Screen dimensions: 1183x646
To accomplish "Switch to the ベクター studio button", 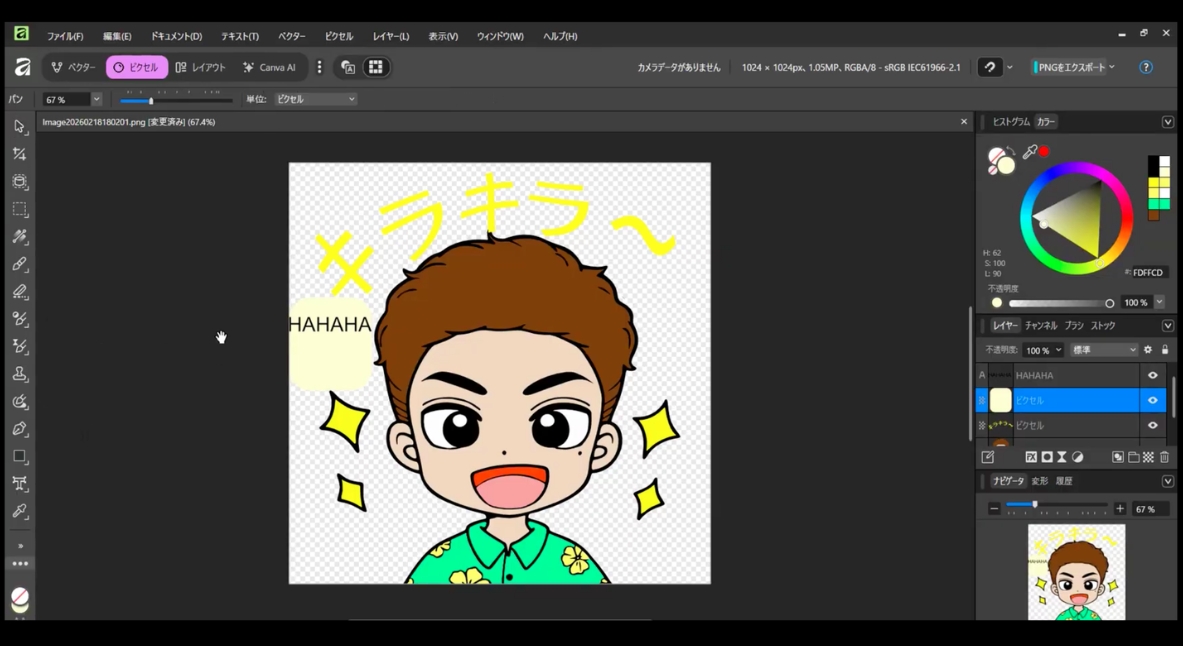I will (x=74, y=67).
